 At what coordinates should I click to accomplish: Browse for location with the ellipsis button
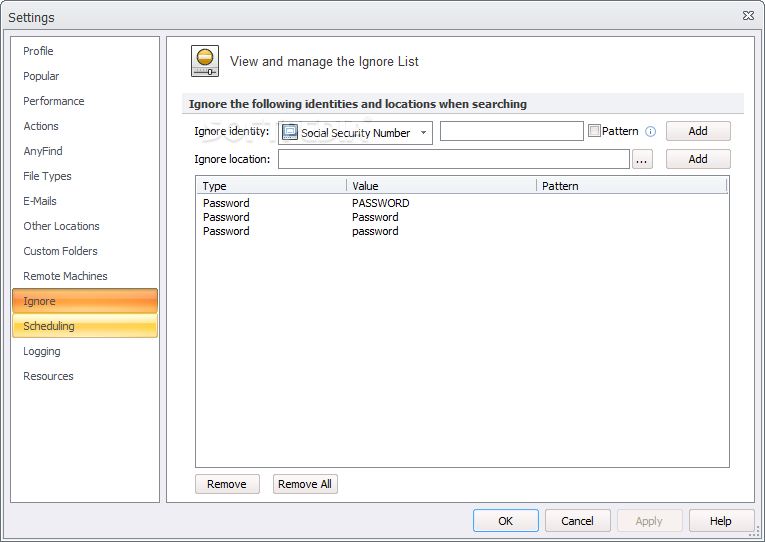642,159
